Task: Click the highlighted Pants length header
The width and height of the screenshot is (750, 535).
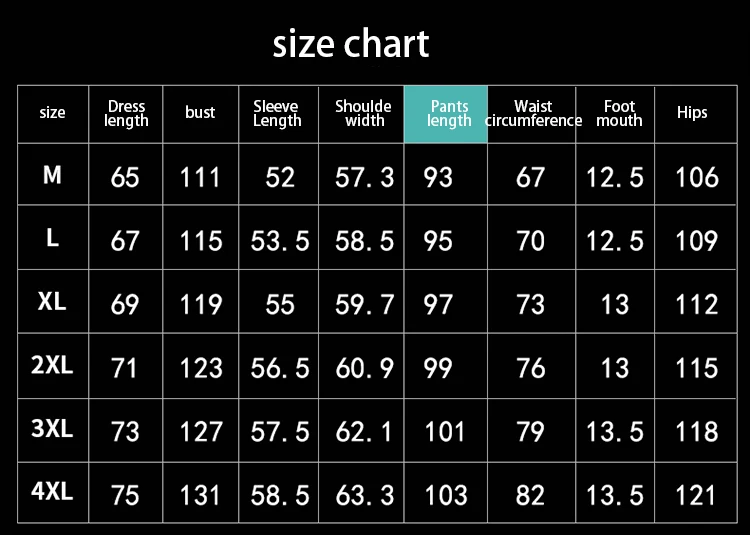Action: [447, 114]
